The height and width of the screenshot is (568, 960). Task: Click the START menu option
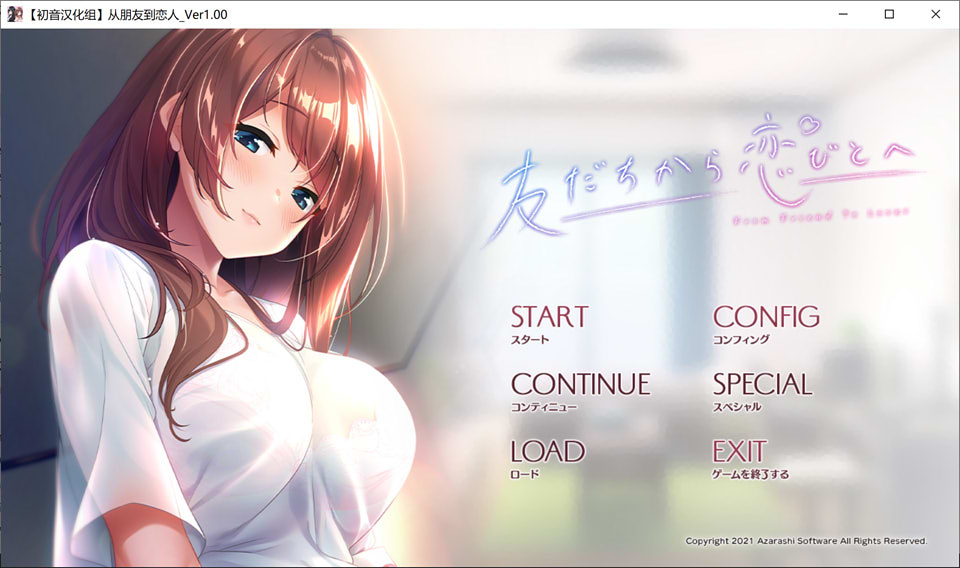point(549,317)
